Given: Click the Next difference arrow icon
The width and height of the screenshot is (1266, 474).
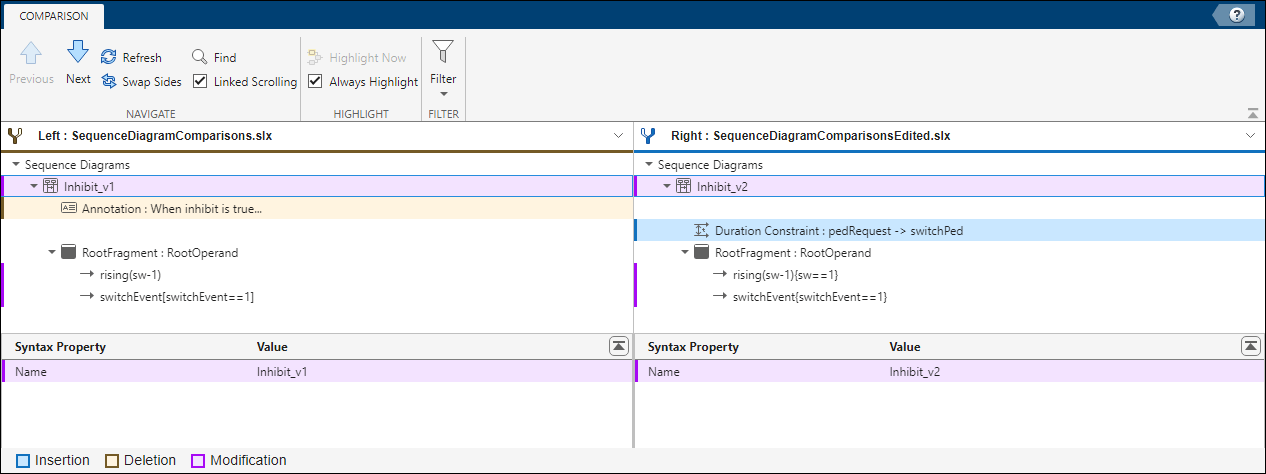Looking at the screenshot, I should point(78,52).
